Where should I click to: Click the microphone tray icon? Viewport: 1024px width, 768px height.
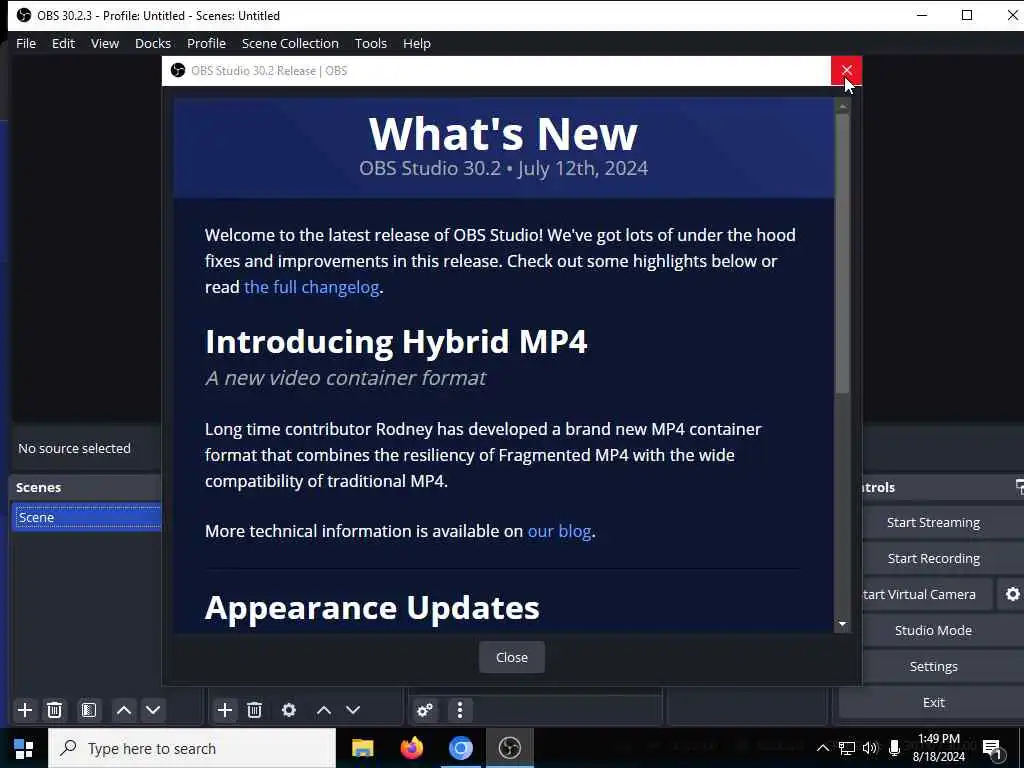(x=894, y=748)
